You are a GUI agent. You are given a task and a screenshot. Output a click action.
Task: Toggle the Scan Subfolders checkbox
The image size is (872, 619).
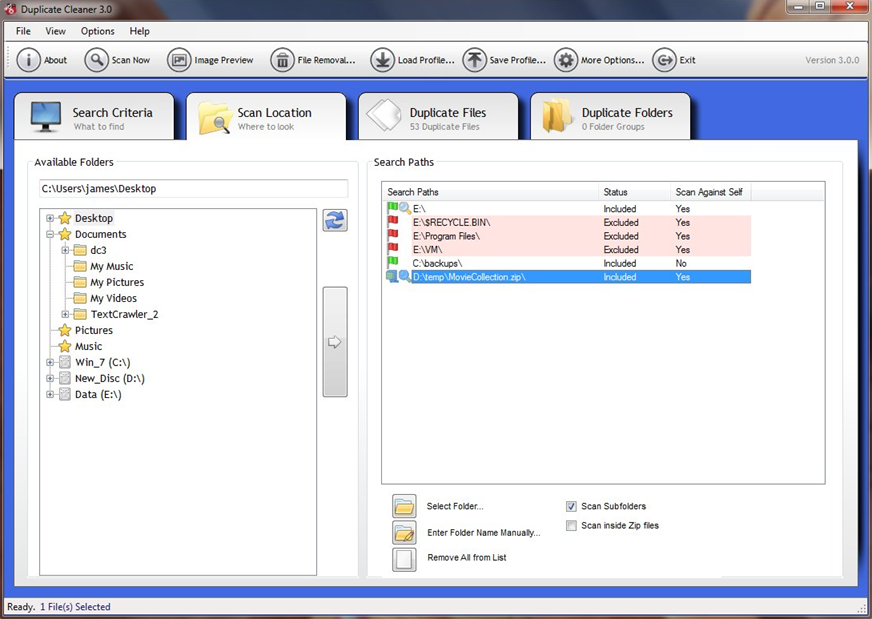point(571,506)
